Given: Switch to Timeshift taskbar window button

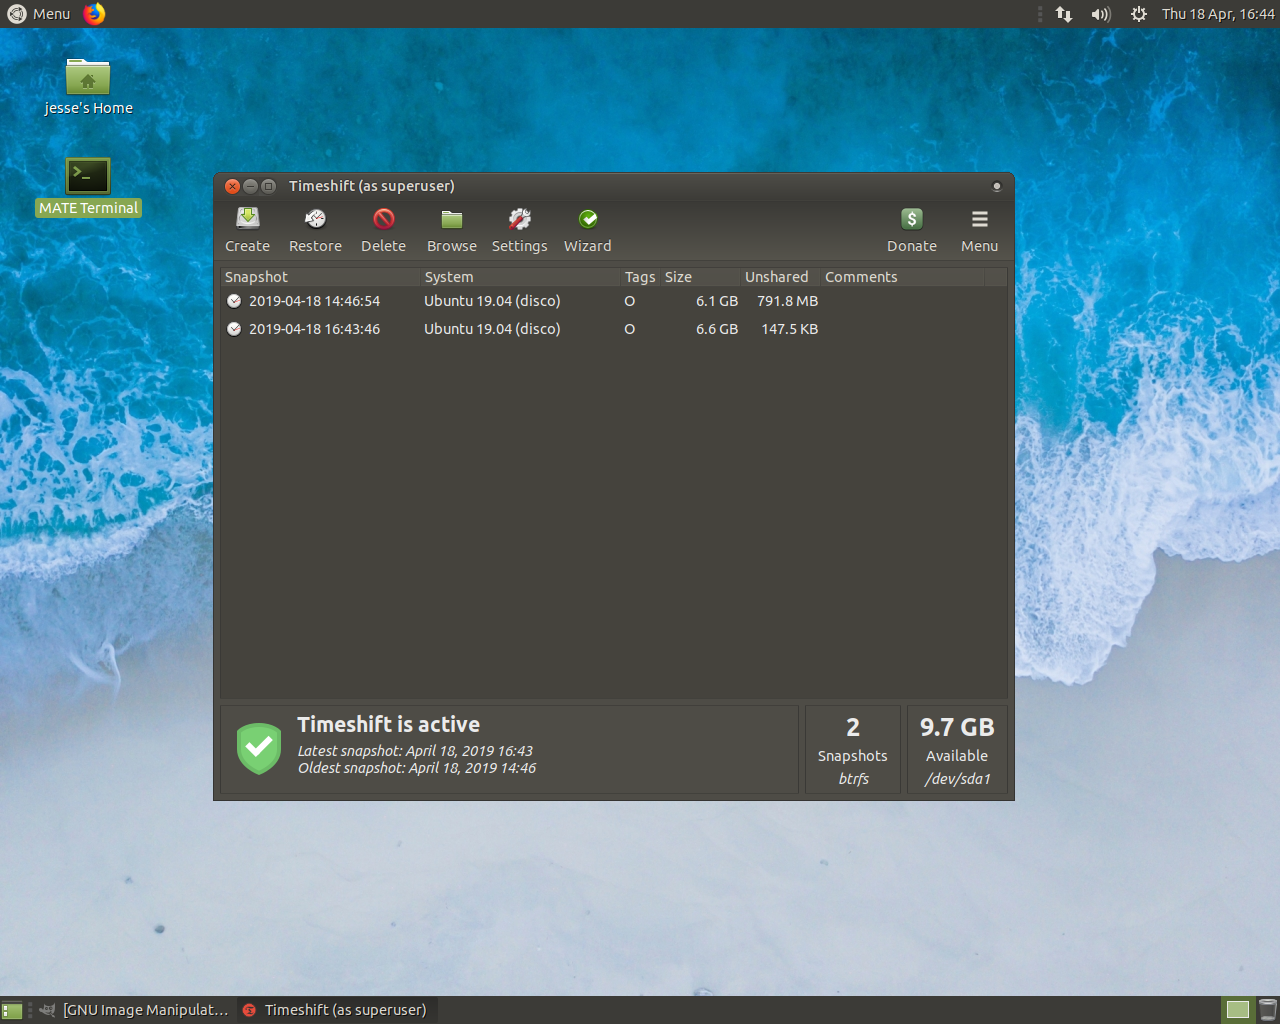Looking at the screenshot, I should (x=336, y=1010).
